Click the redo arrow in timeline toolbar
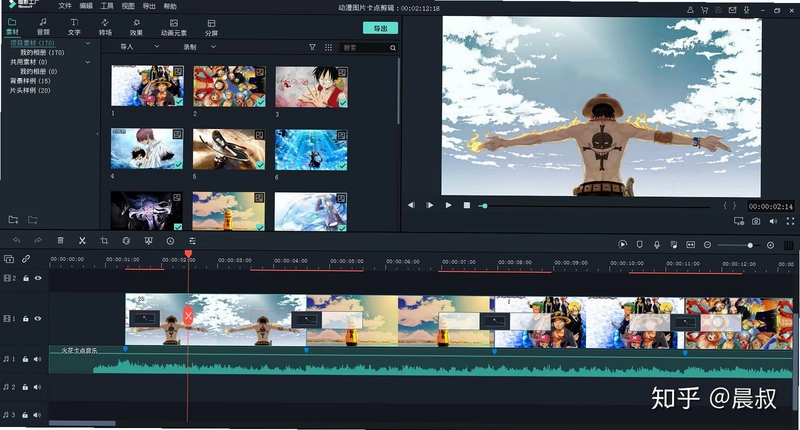This screenshot has height=430, width=800. 38,240
